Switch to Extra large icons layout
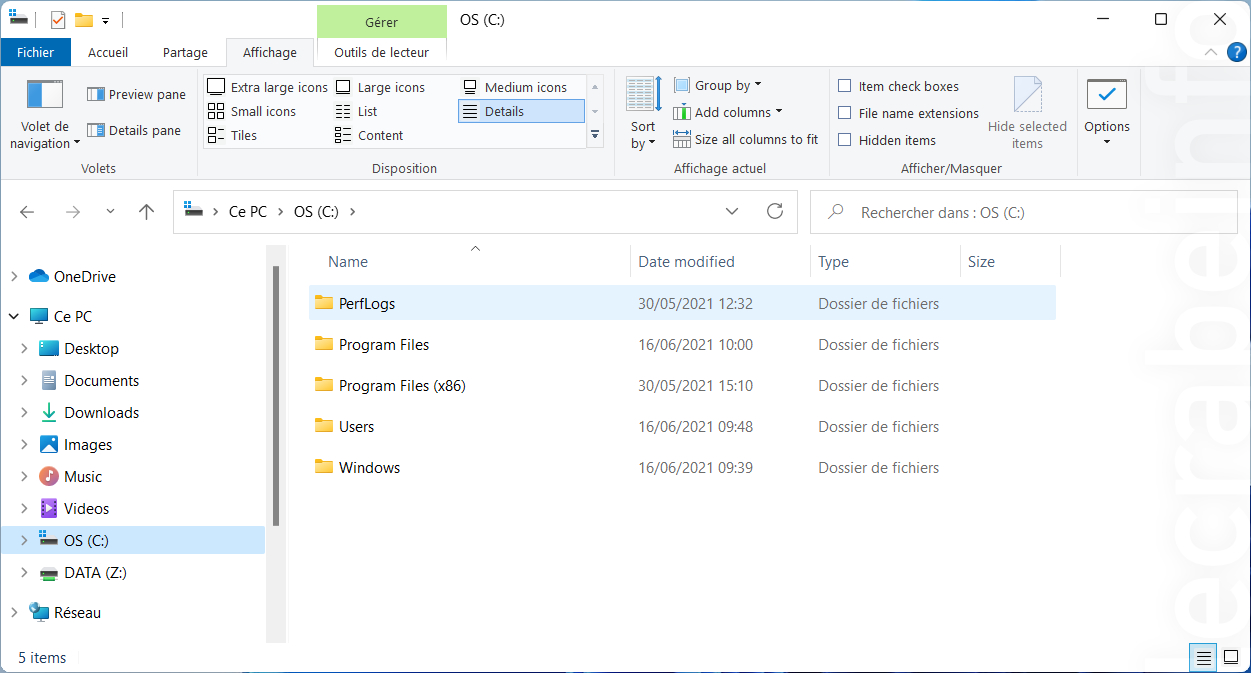The width and height of the screenshot is (1251, 673). [x=268, y=87]
